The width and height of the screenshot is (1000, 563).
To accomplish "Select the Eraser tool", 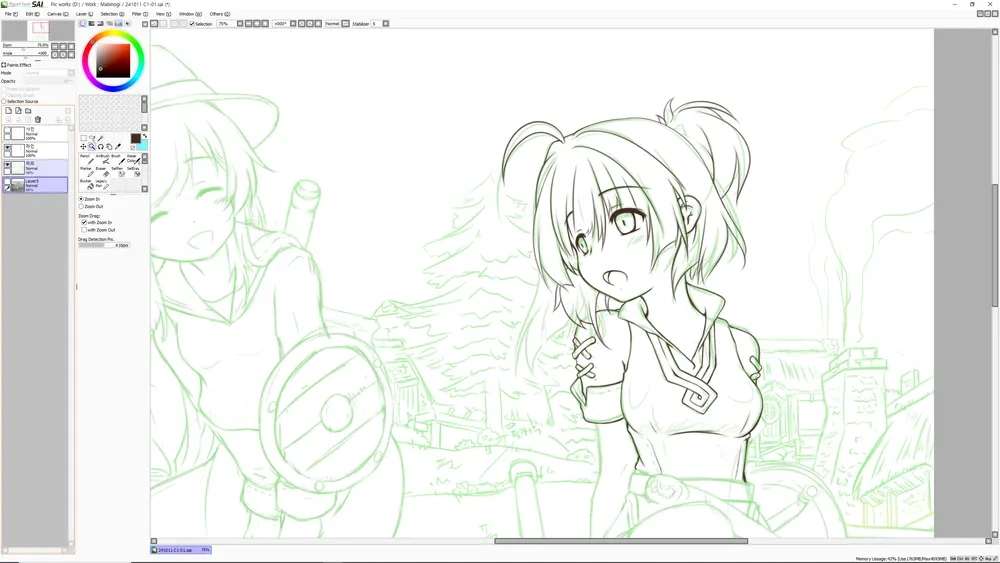I will 103,173.
